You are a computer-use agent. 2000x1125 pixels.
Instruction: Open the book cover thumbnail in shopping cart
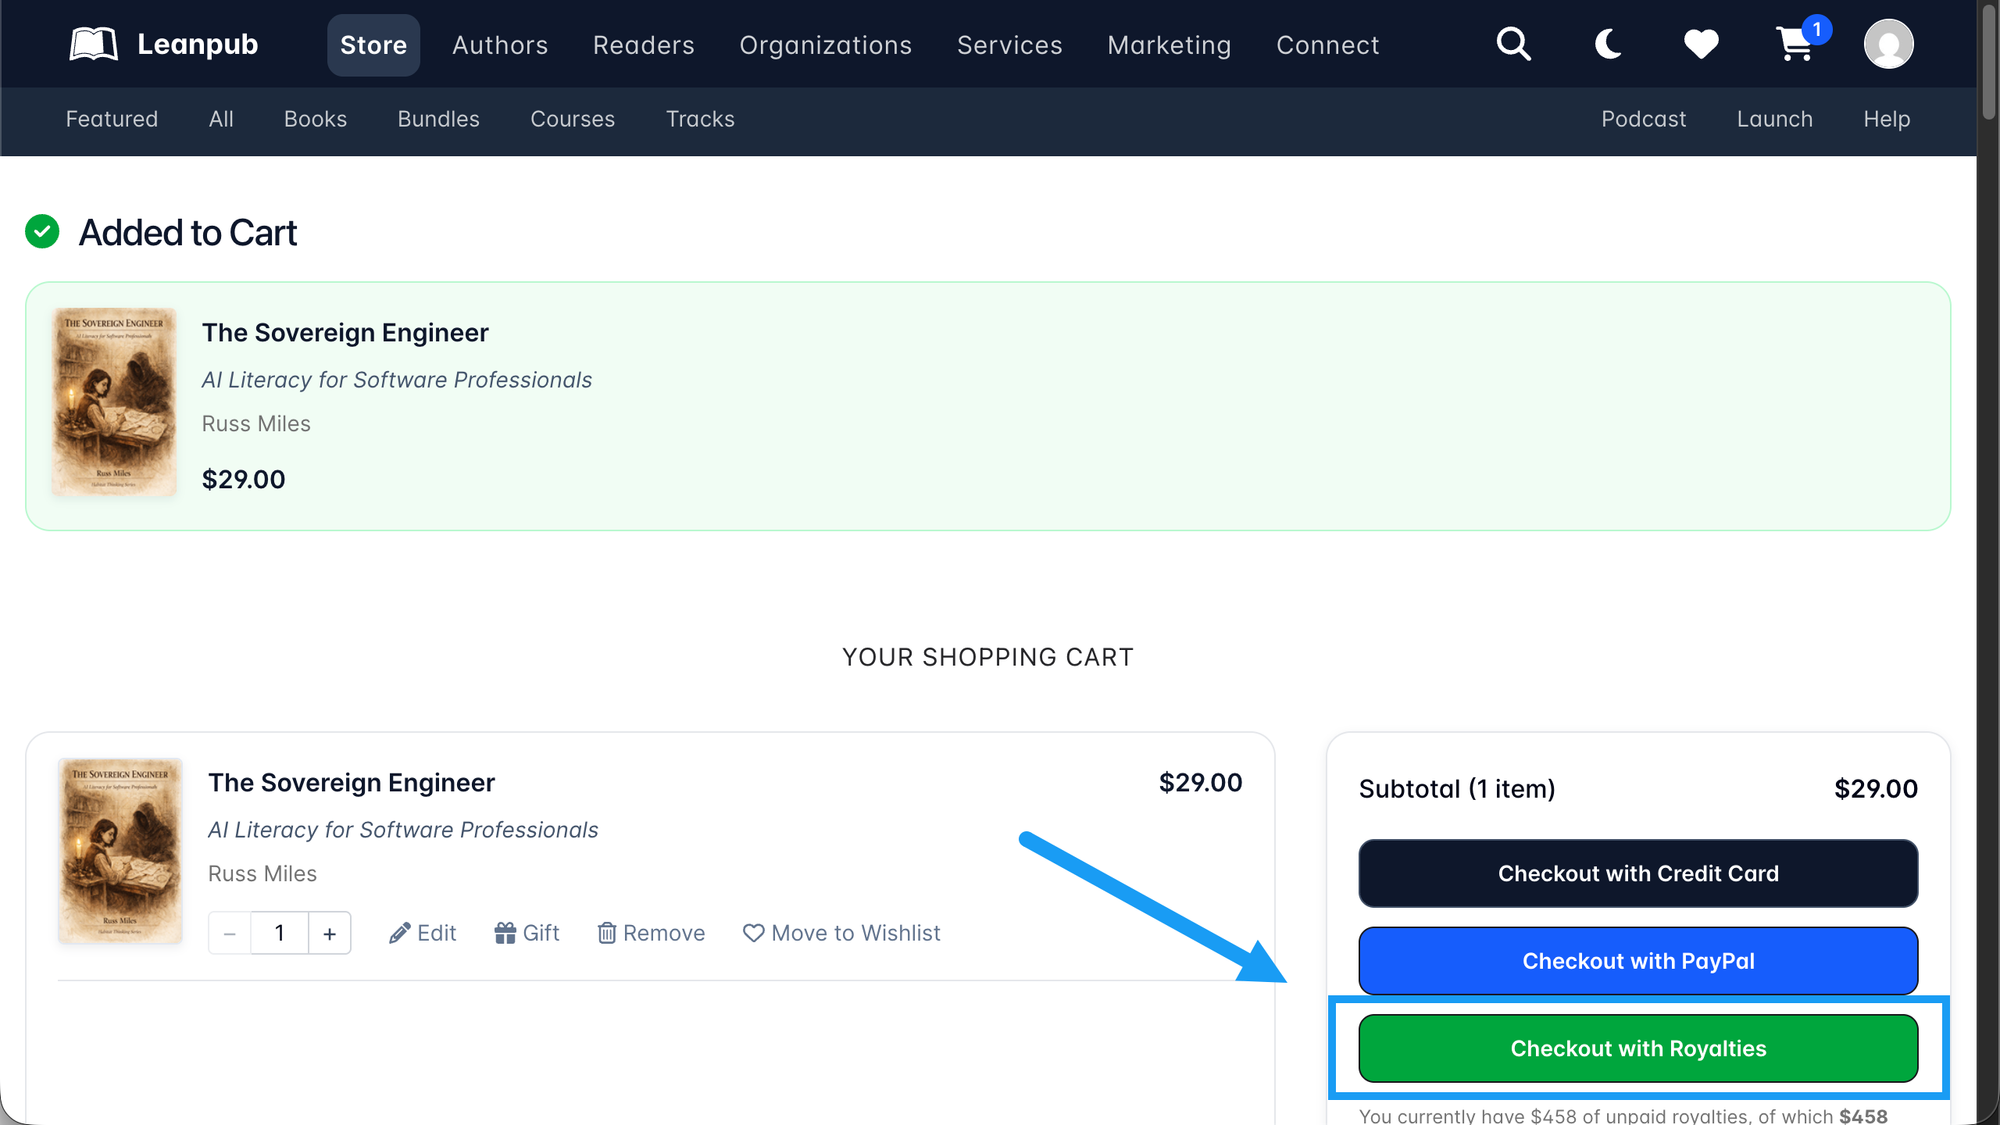point(120,851)
